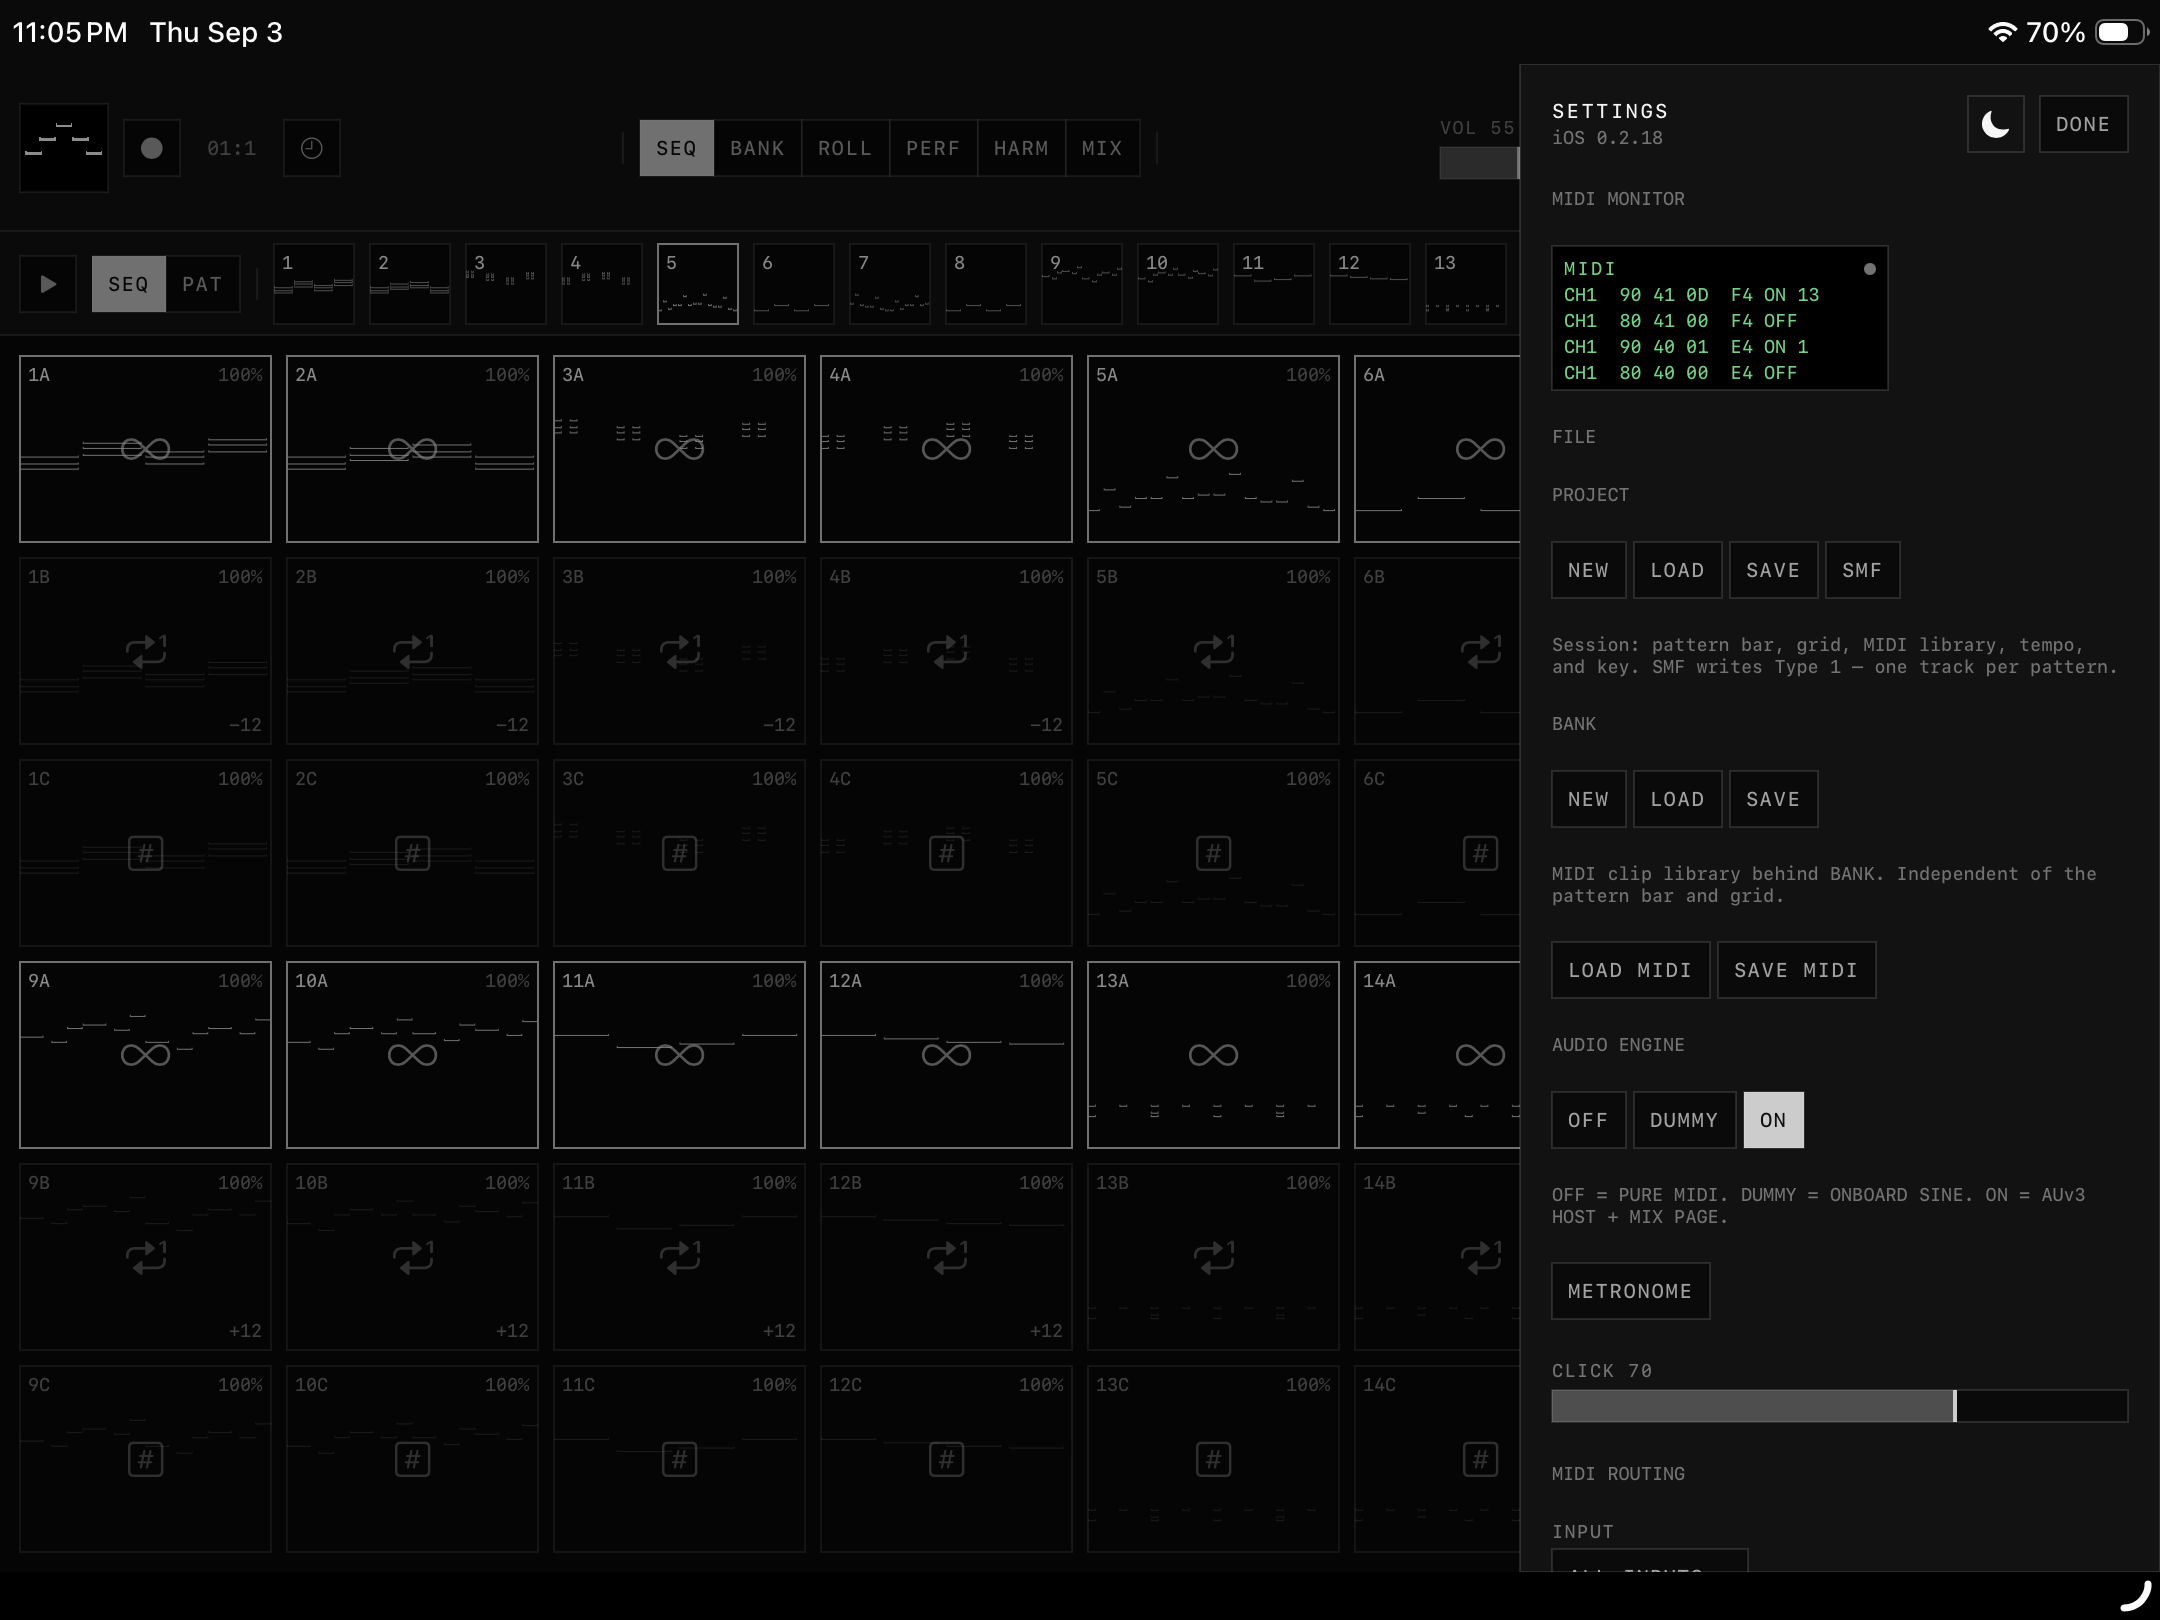Tap repeat-once icon in cell 1B
The image size is (2160, 1620).
tap(146, 650)
